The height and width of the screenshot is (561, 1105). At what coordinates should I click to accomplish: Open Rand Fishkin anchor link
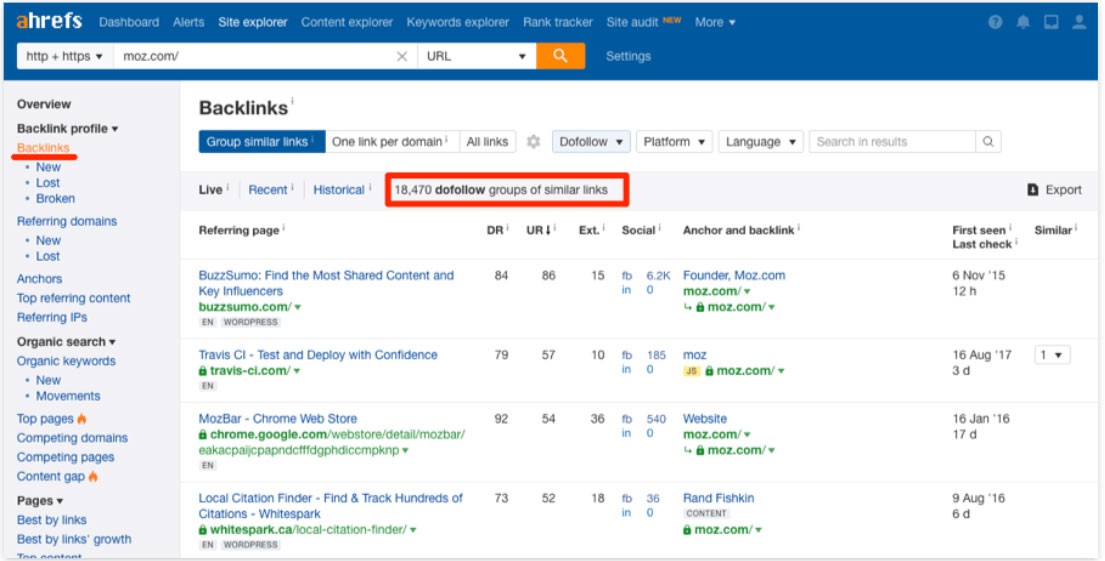pyautogui.click(x=718, y=498)
